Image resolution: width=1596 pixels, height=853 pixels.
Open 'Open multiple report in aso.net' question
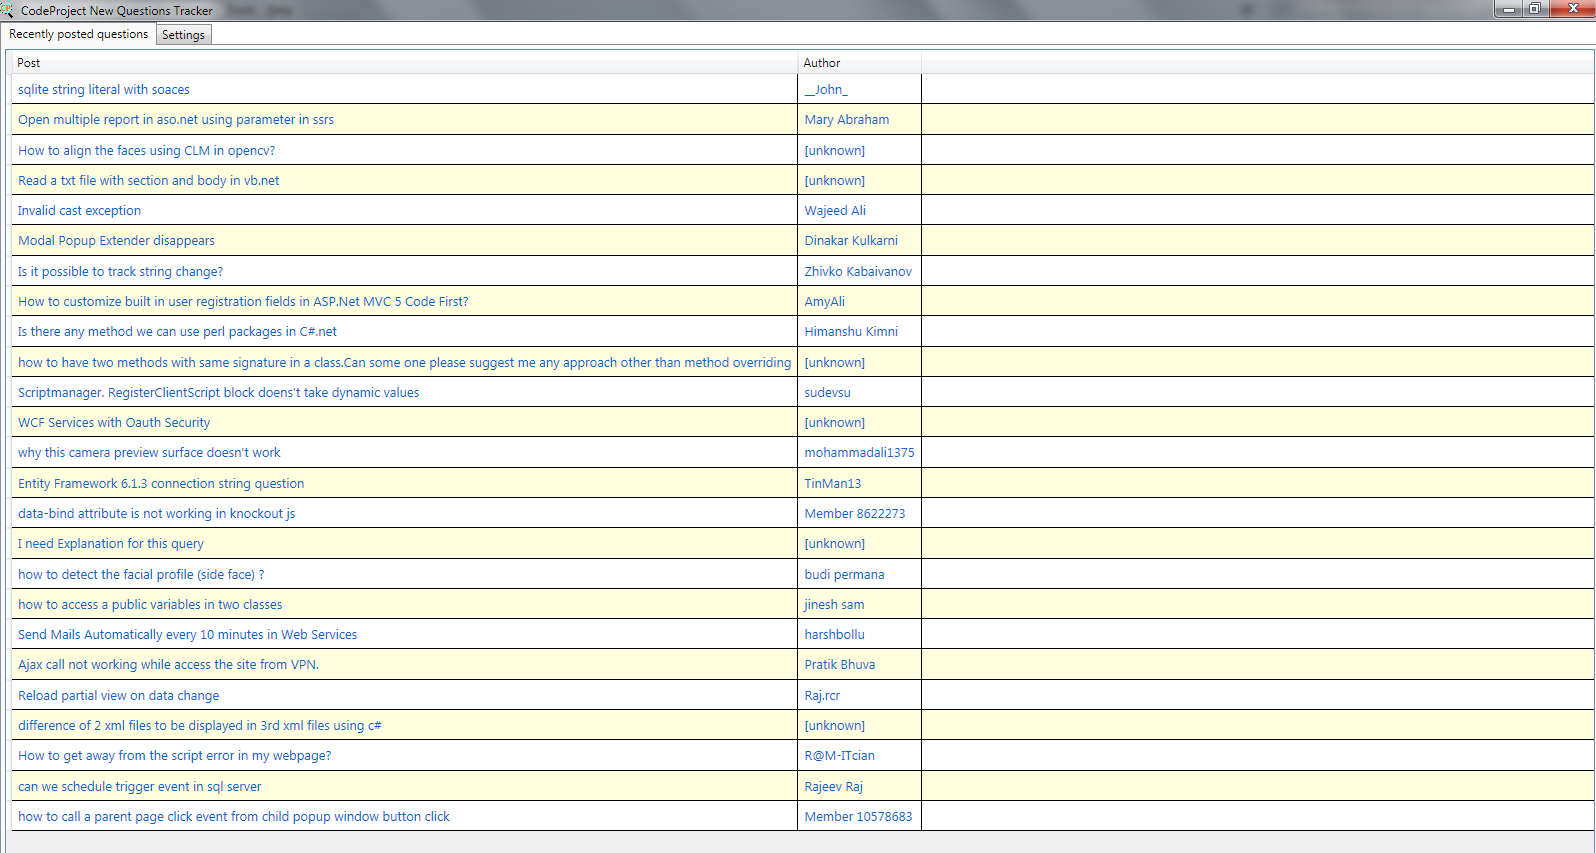pyautogui.click(x=176, y=120)
